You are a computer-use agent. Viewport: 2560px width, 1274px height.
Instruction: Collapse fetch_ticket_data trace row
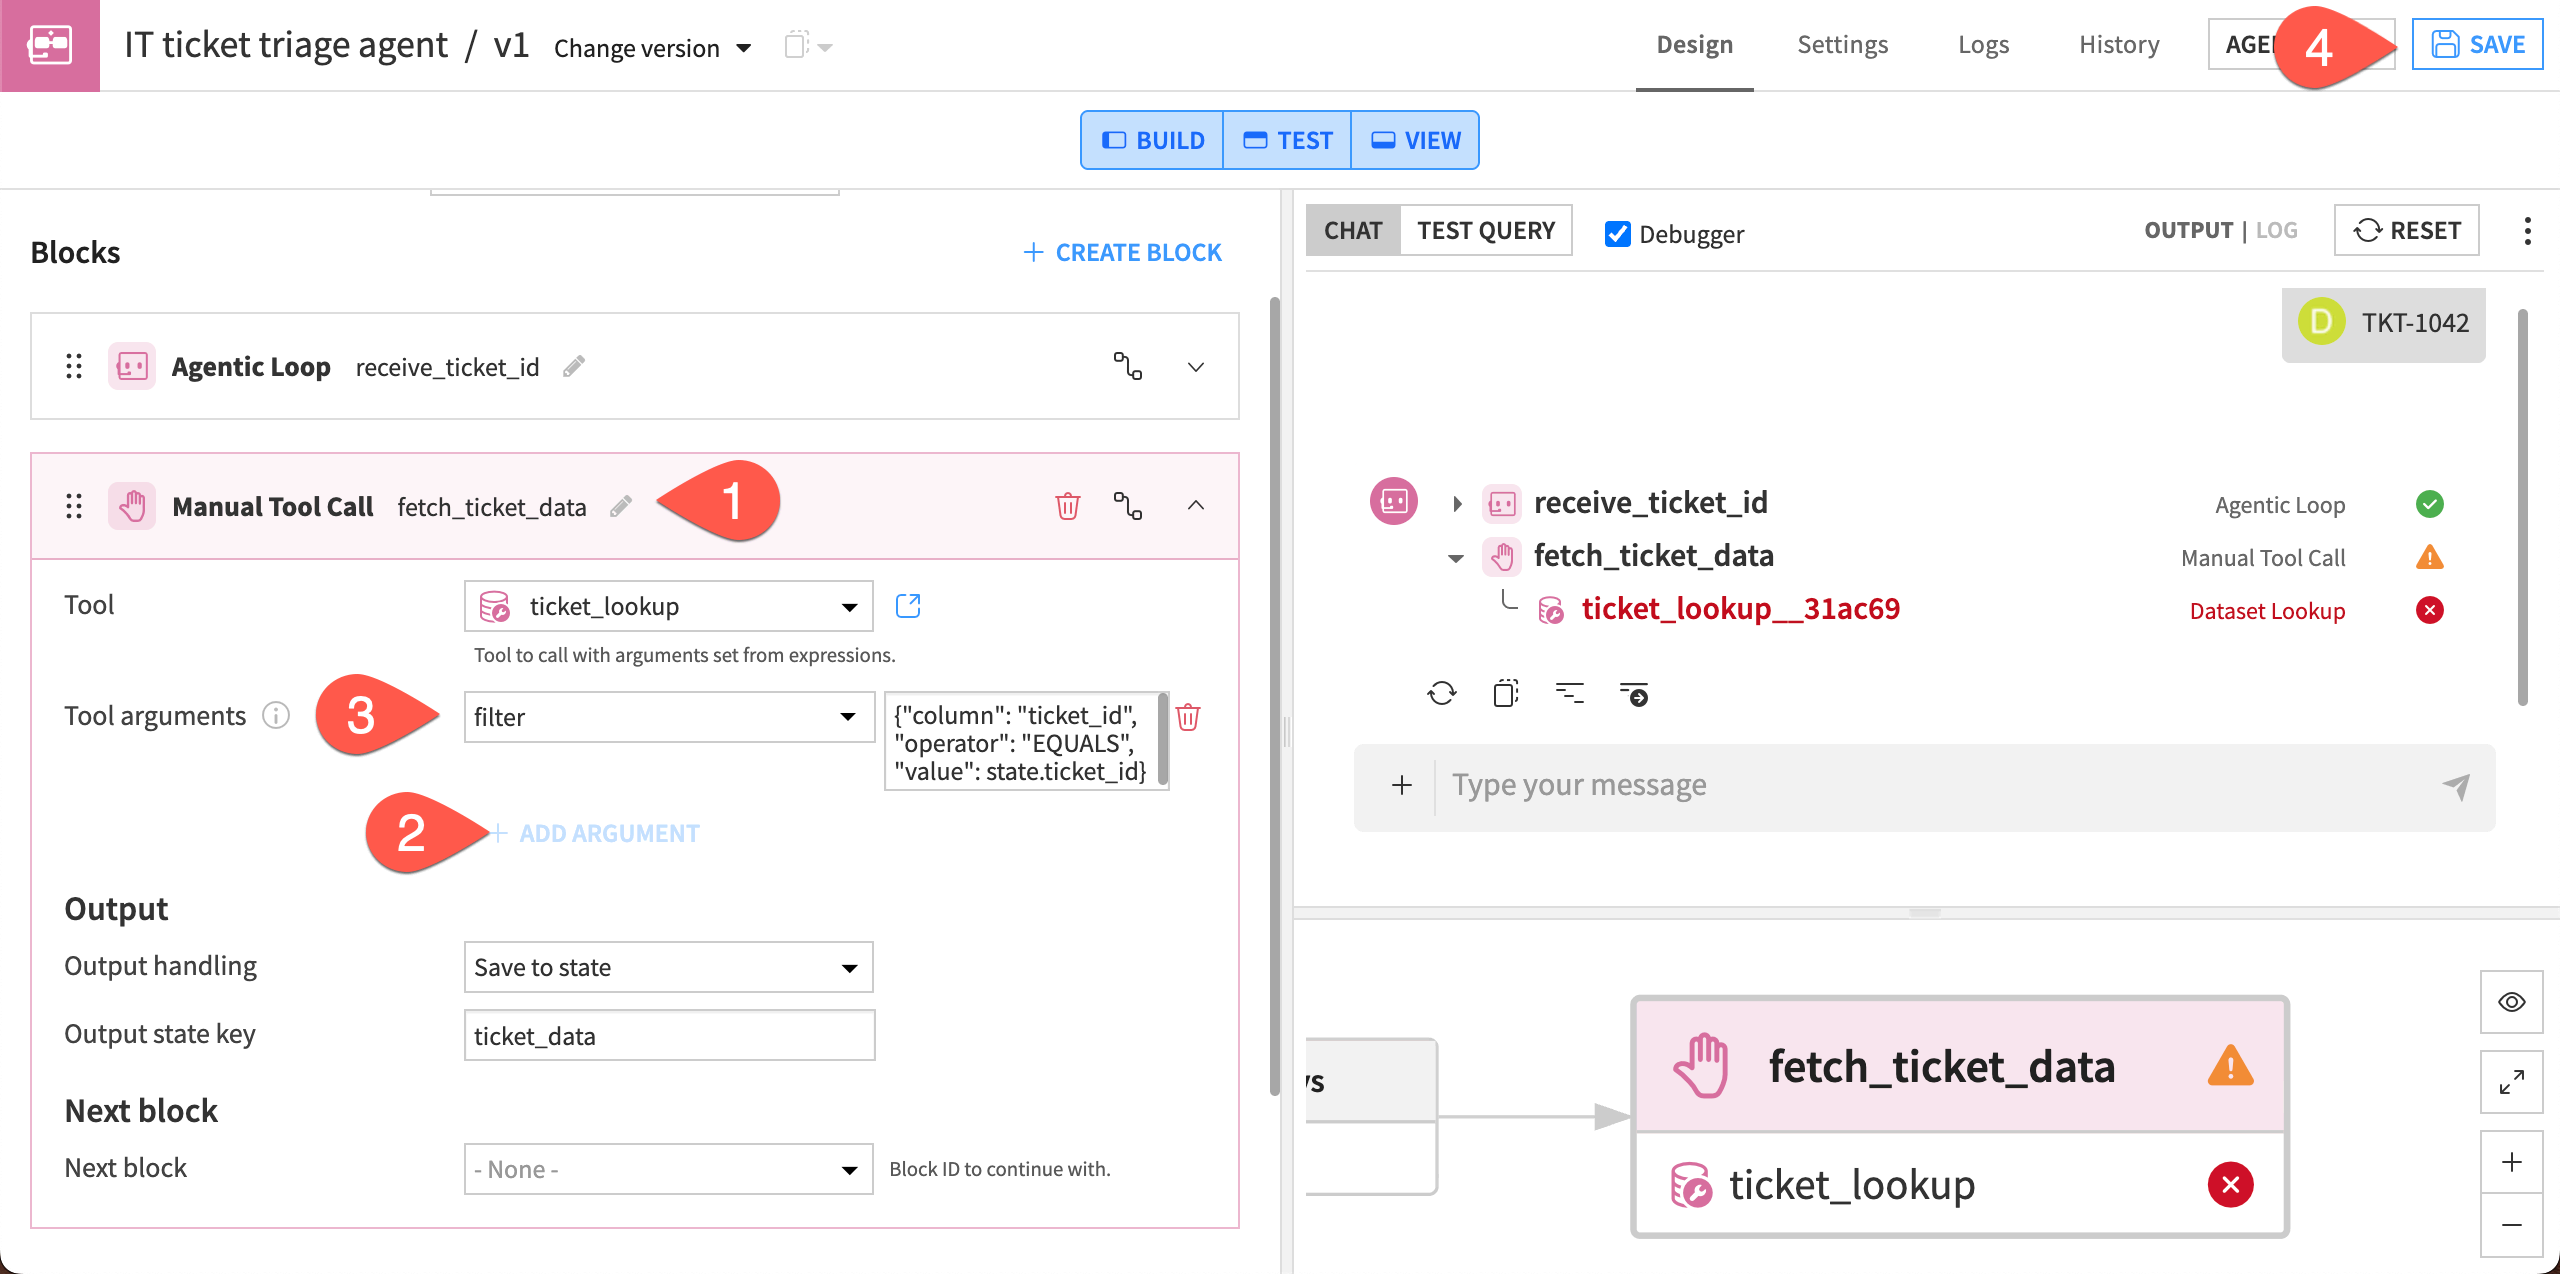pos(1456,558)
